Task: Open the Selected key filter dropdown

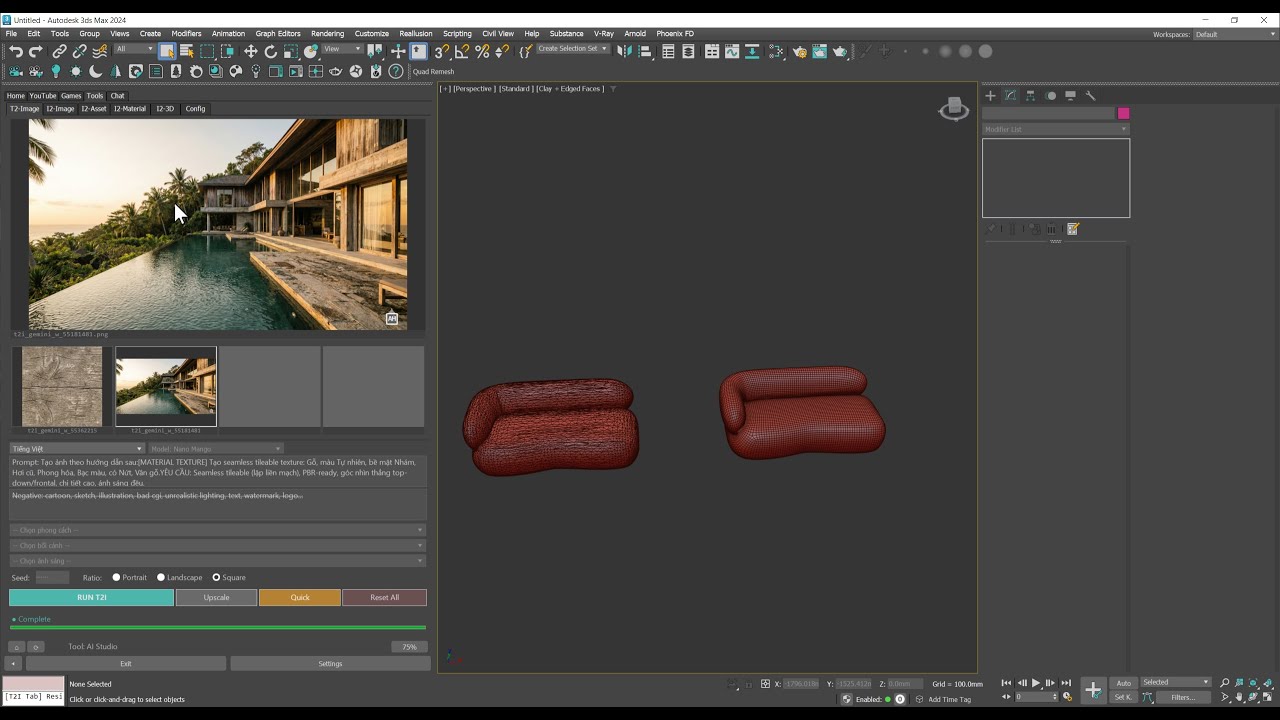Action: [1176, 682]
